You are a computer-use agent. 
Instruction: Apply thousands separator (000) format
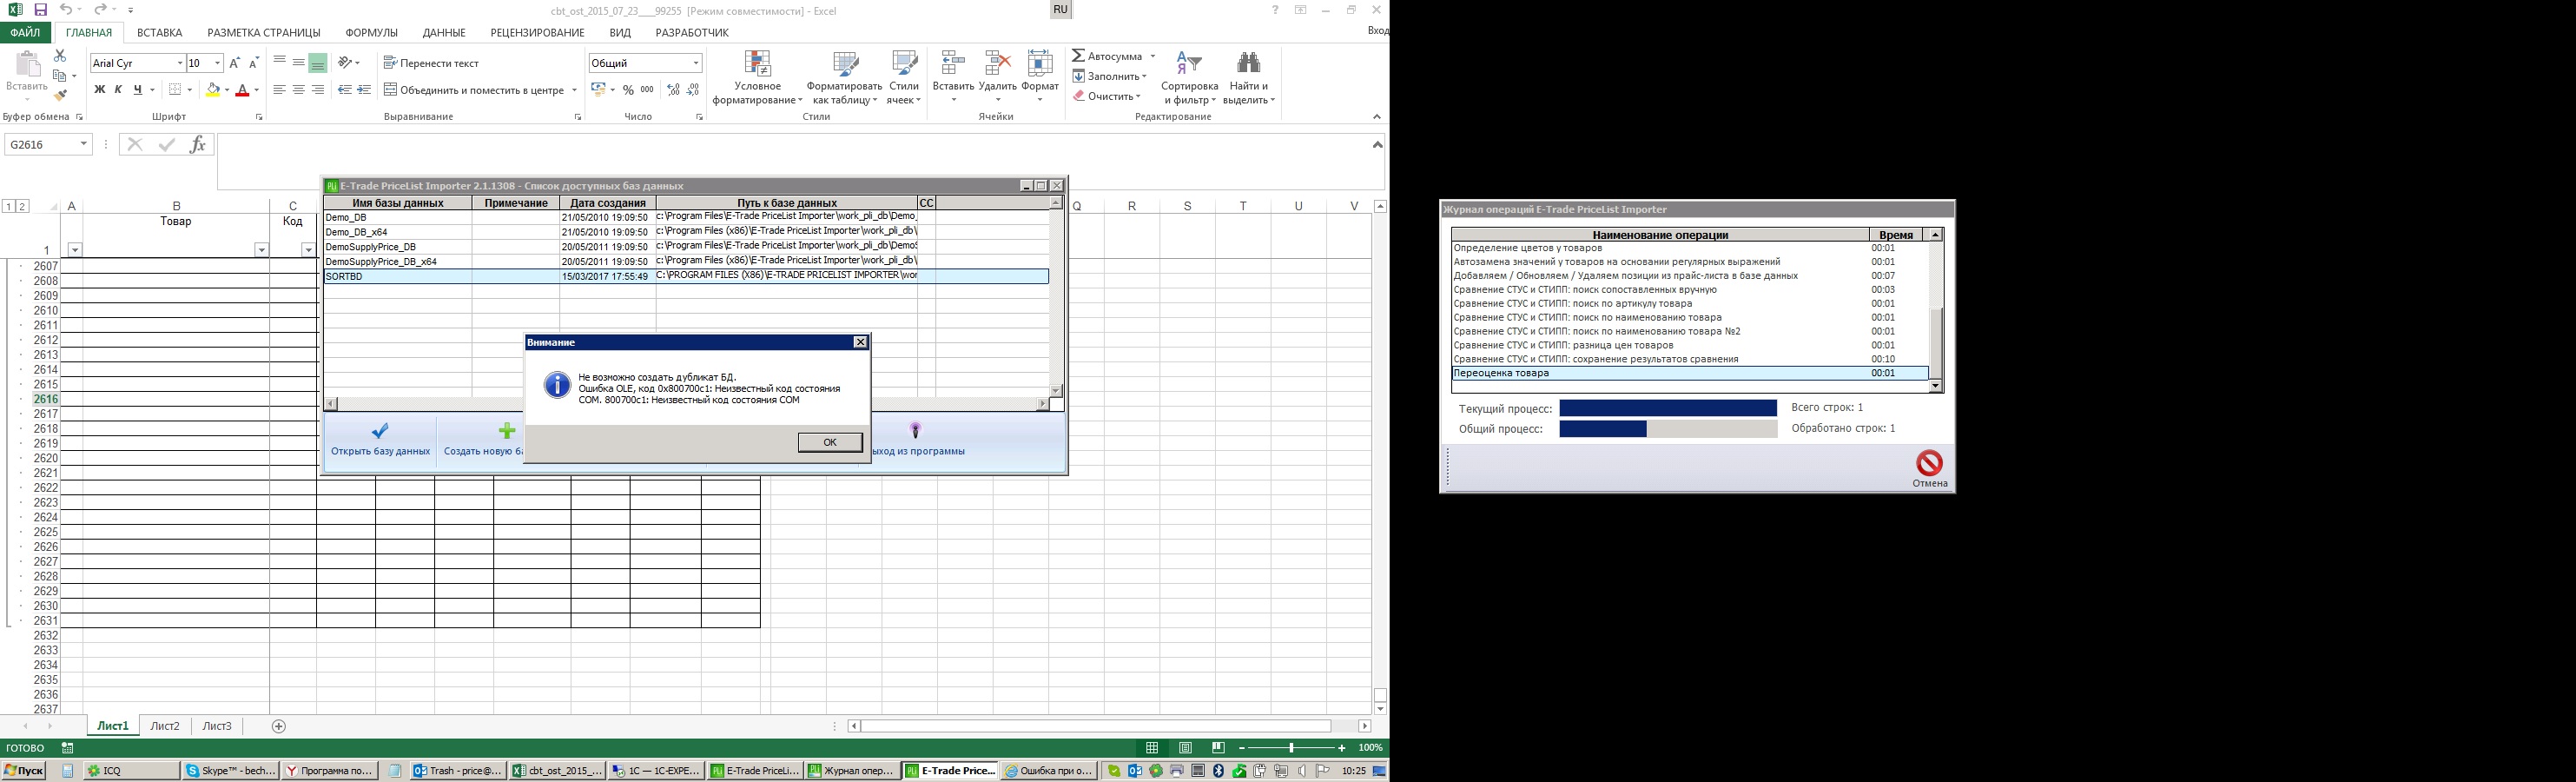coord(647,90)
